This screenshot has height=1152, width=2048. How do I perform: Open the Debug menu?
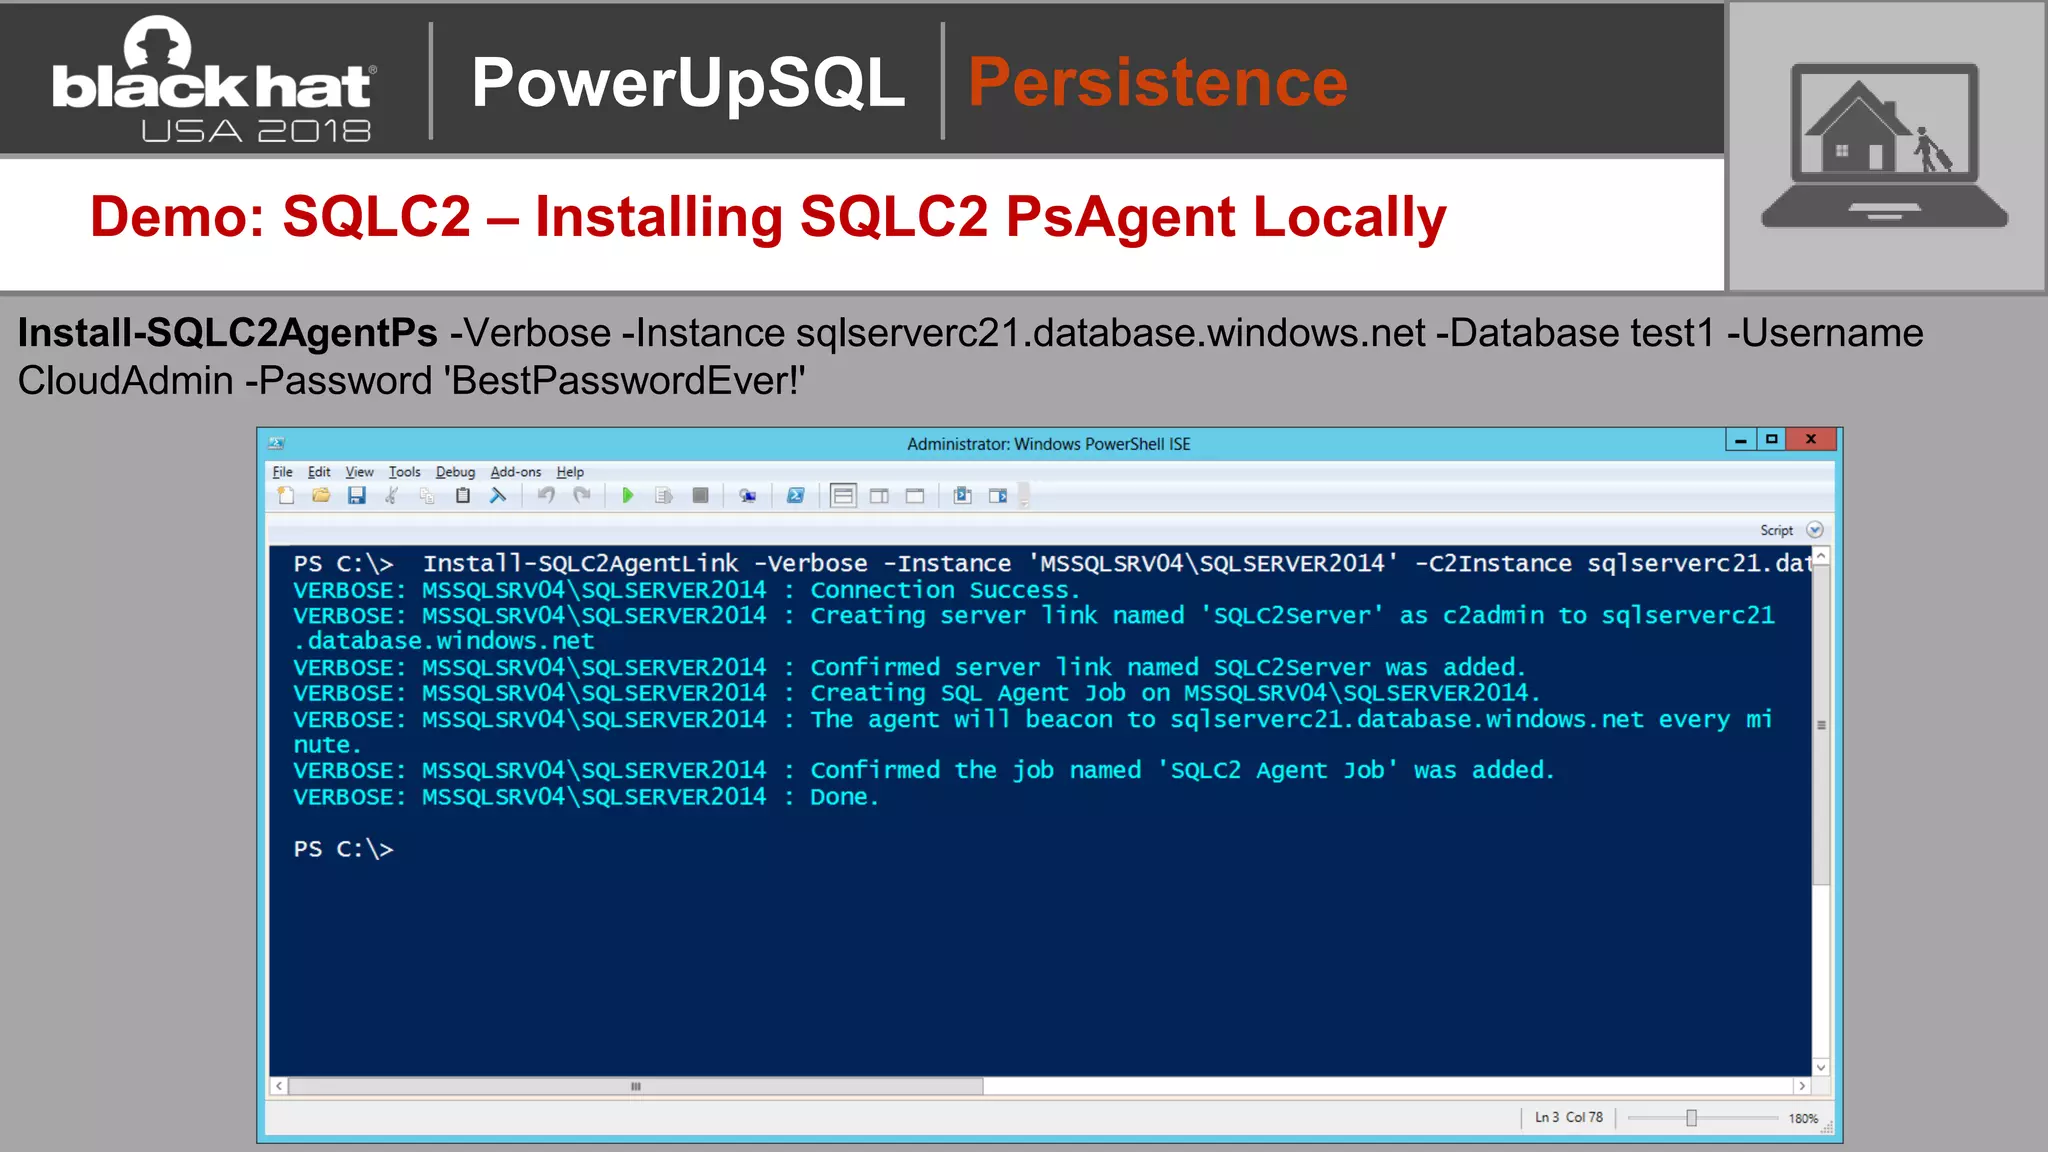pyautogui.click(x=455, y=472)
